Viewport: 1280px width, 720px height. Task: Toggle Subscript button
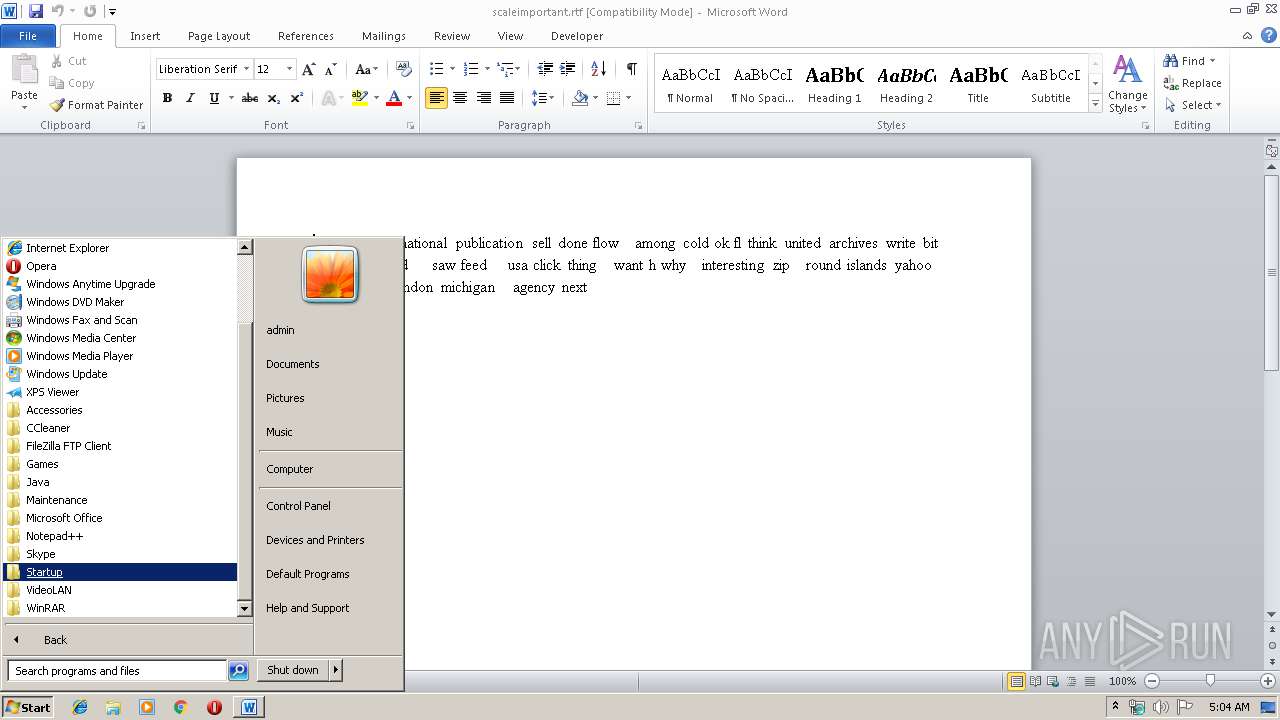point(273,98)
